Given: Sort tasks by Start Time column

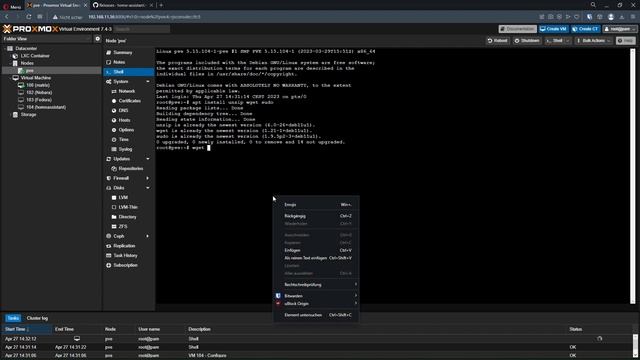Looking at the screenshot, I should pos(27,329).
